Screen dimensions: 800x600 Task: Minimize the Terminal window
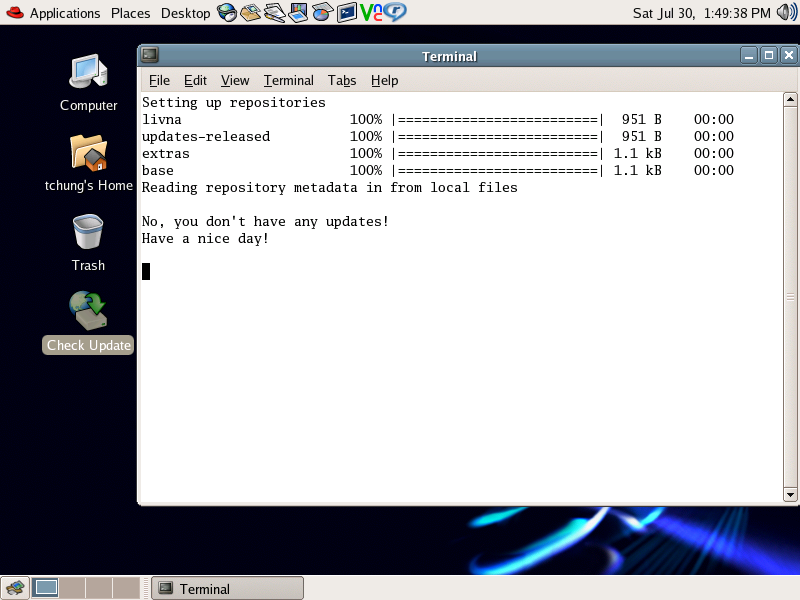coord(749,55)
